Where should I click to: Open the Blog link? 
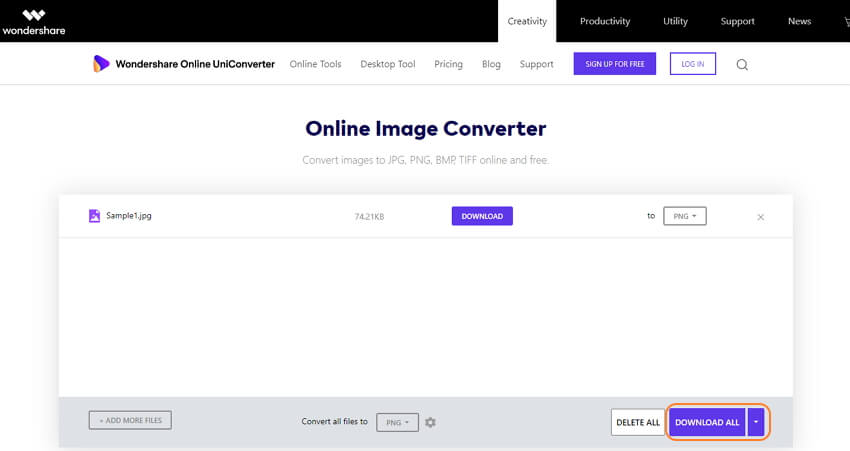tap(491, 64)
